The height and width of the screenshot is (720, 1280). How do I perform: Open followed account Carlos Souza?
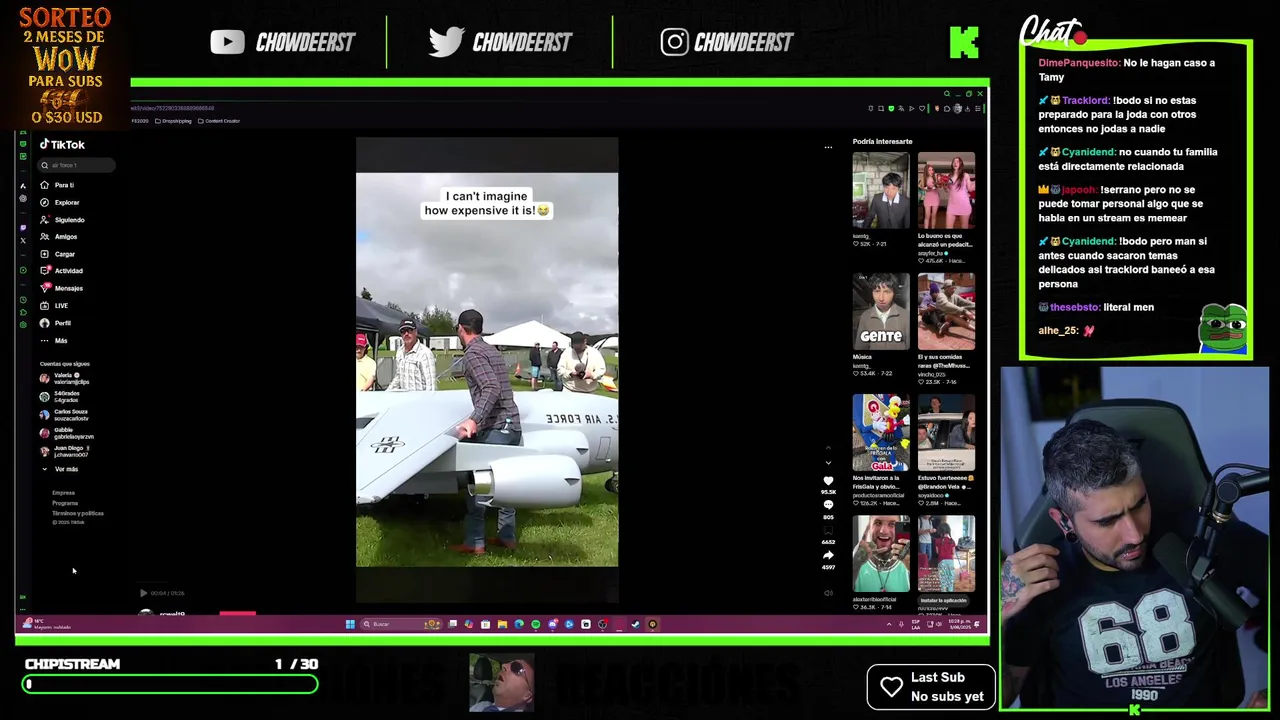click(65, 415)
